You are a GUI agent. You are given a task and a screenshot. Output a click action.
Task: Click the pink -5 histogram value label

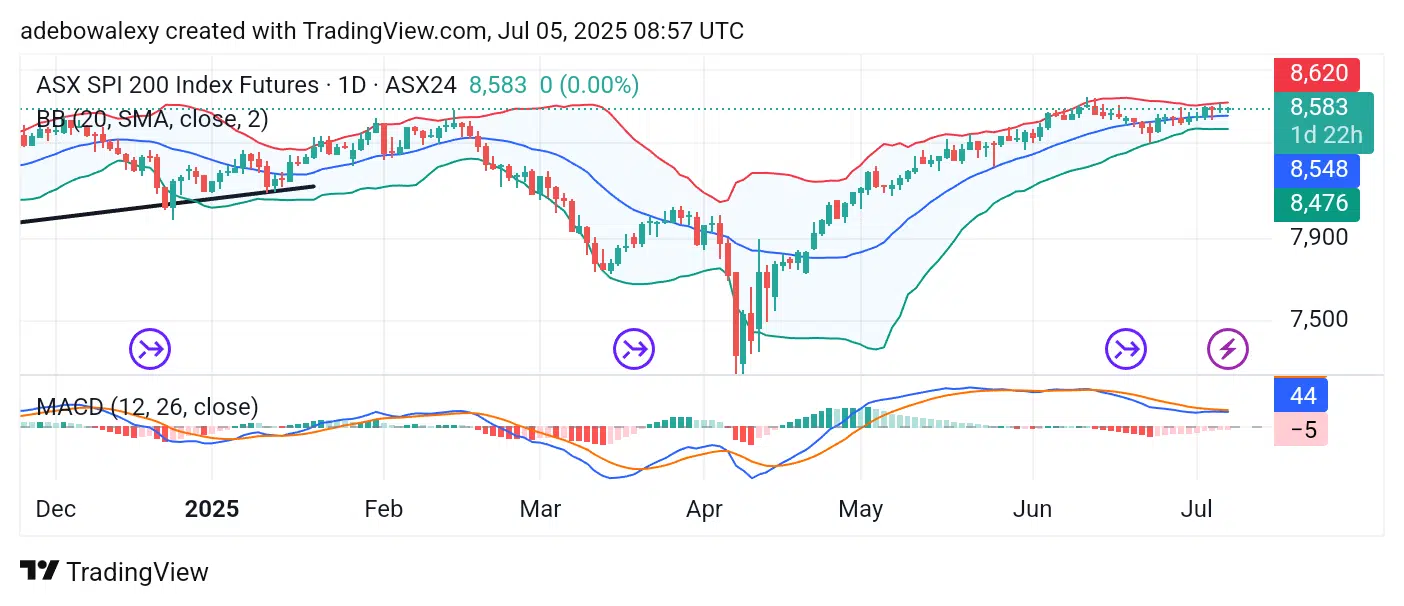click(1302, 431)
